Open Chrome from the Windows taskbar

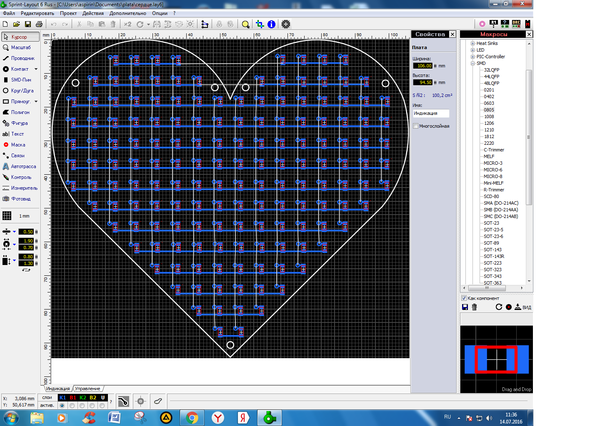tap(192, 417)
